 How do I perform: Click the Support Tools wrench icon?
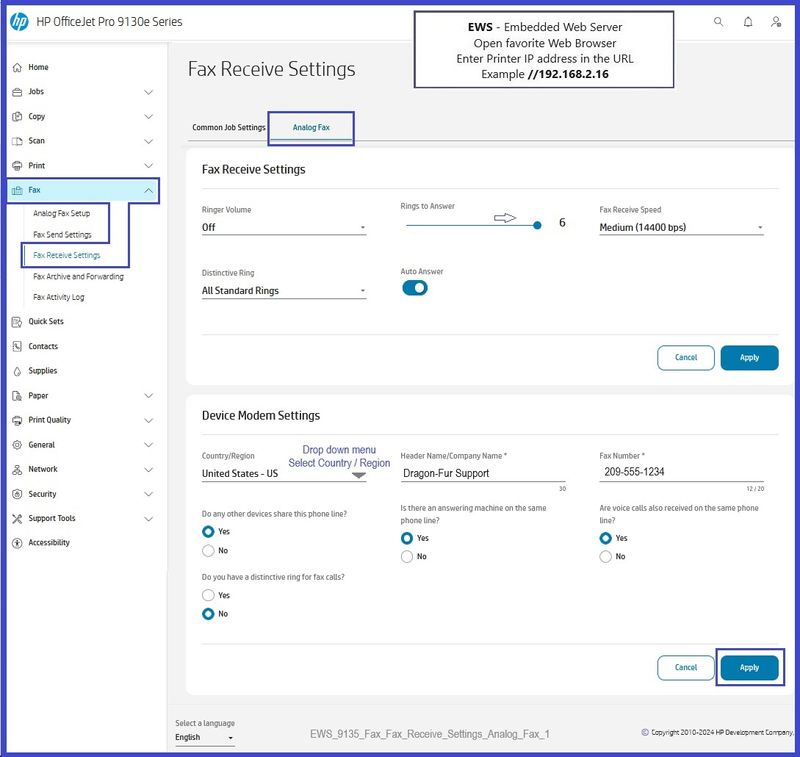tap(17, 519)
